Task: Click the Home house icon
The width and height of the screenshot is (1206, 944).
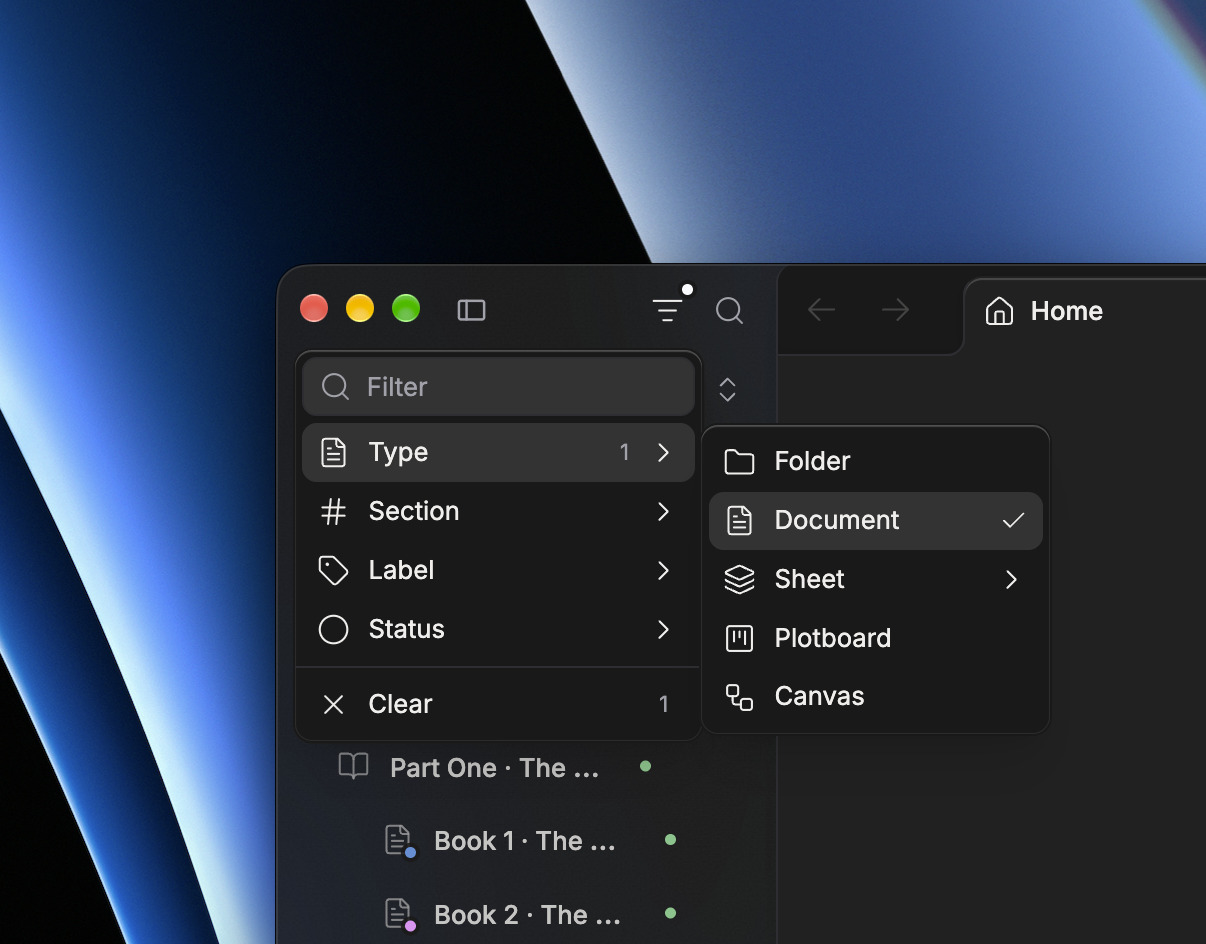Action: (999, 311)
